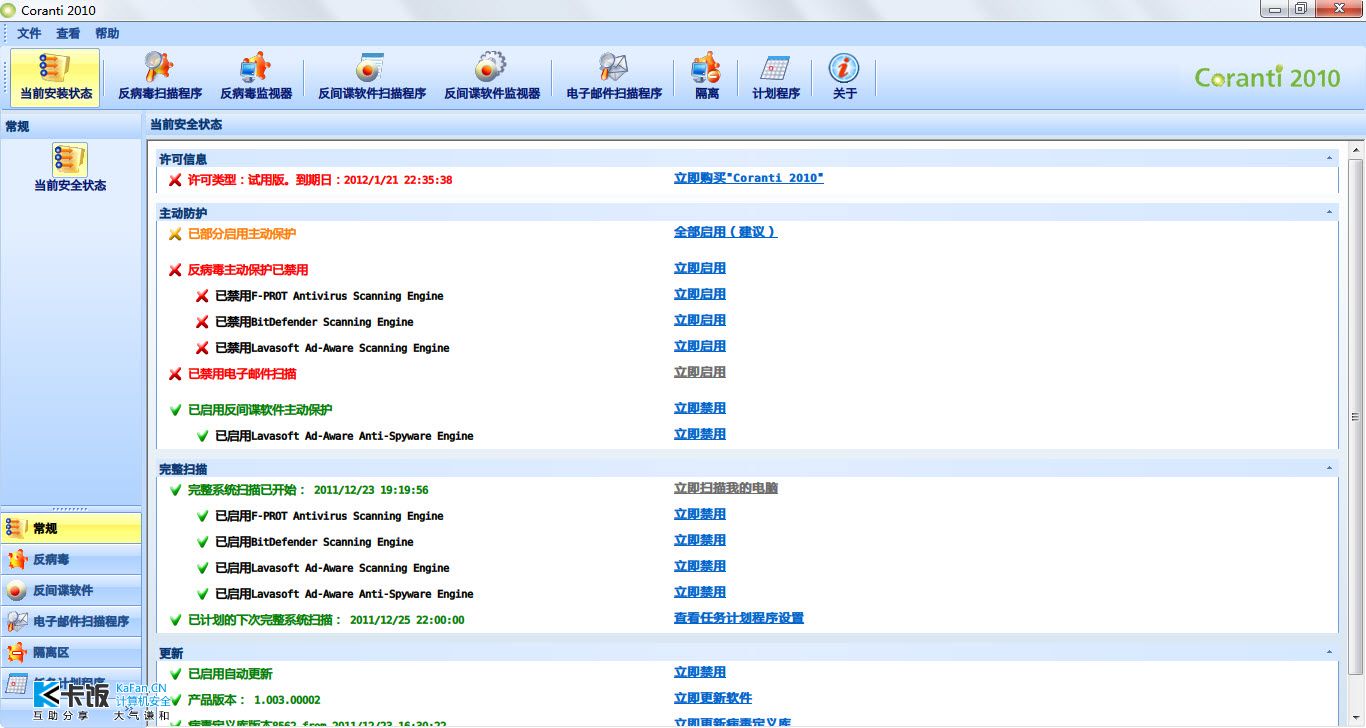Click the vertical scrollbar up arrow
Screen dimensions: 1366x728
coord(1356,150)
